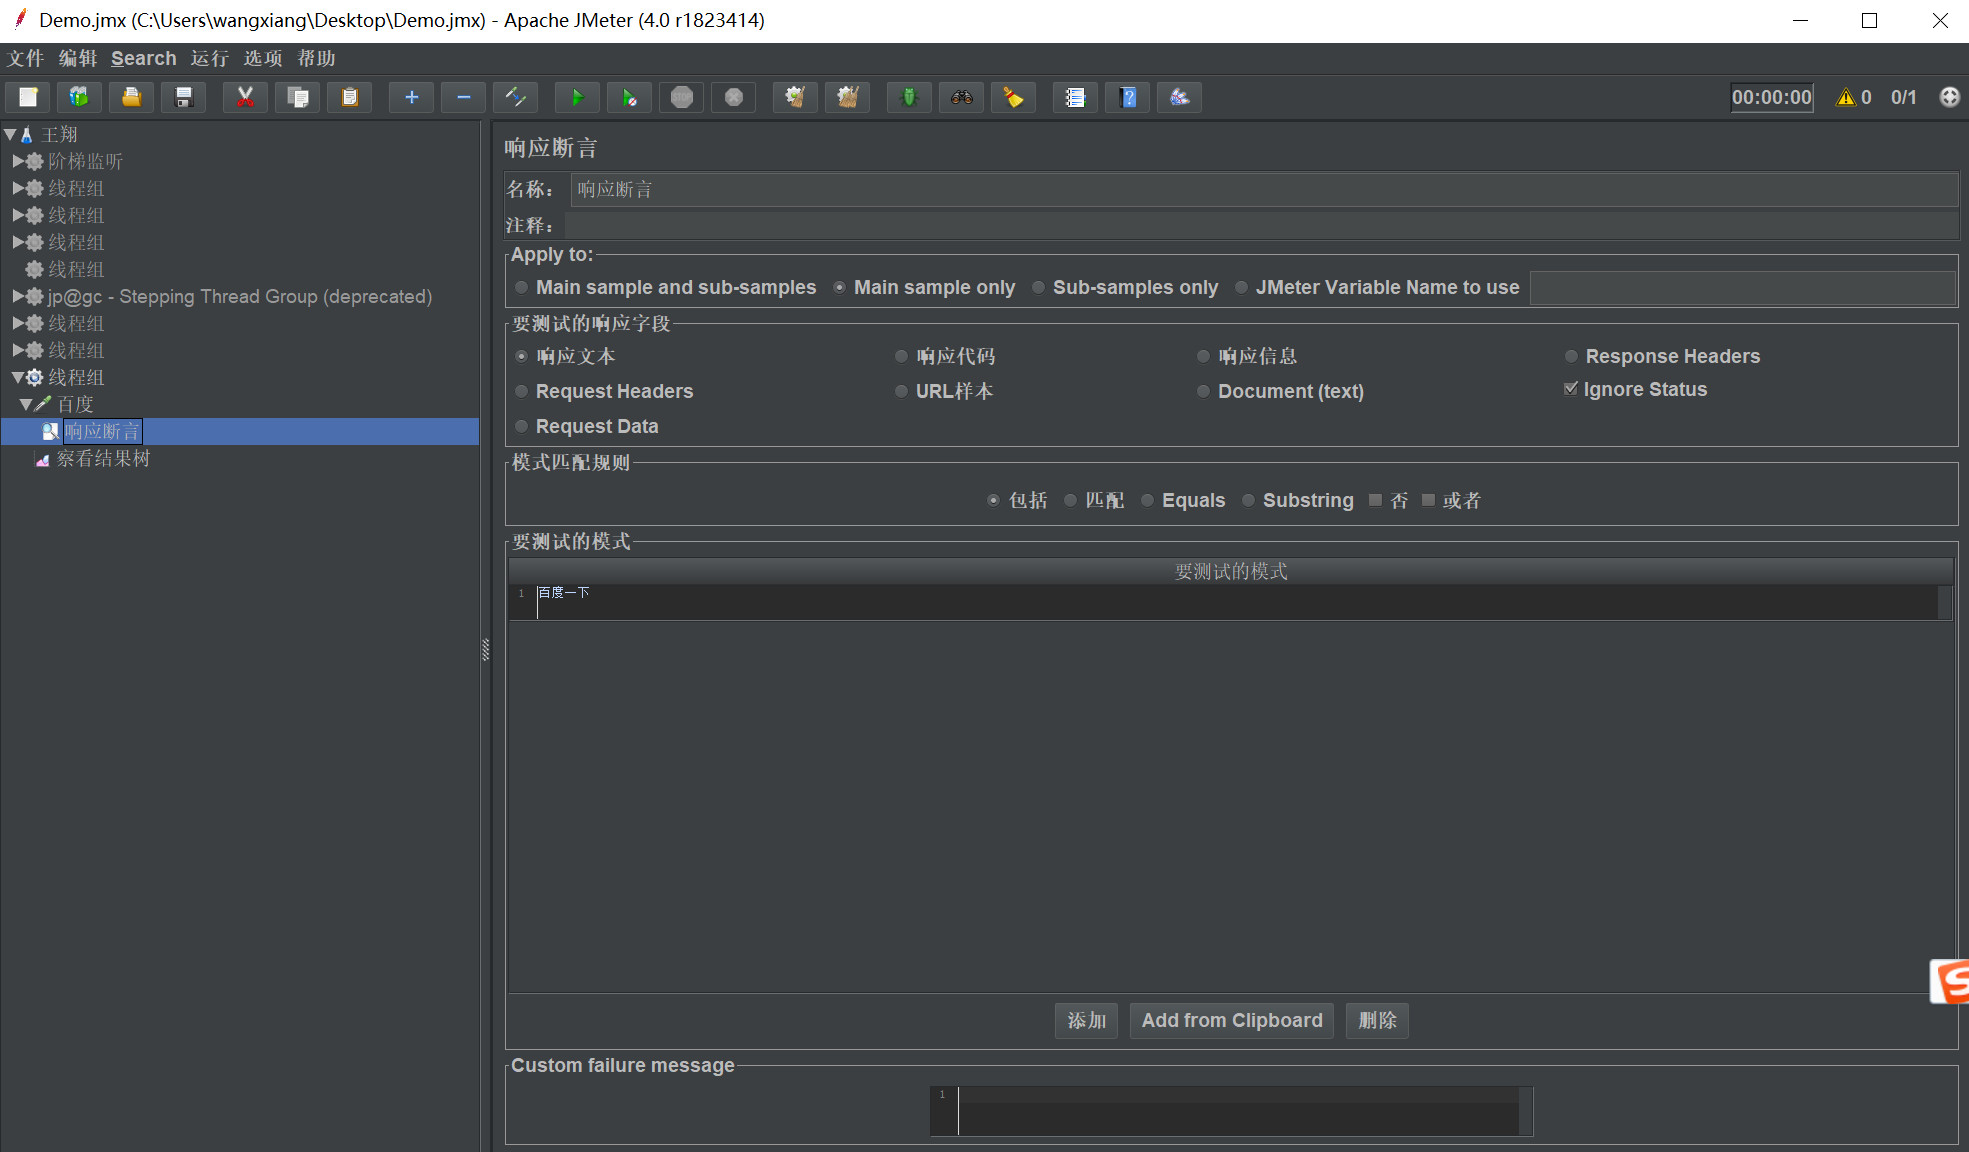Click the 添加 button
Viewport: 1969px width, 1152px height.
coord(1086,1020)
